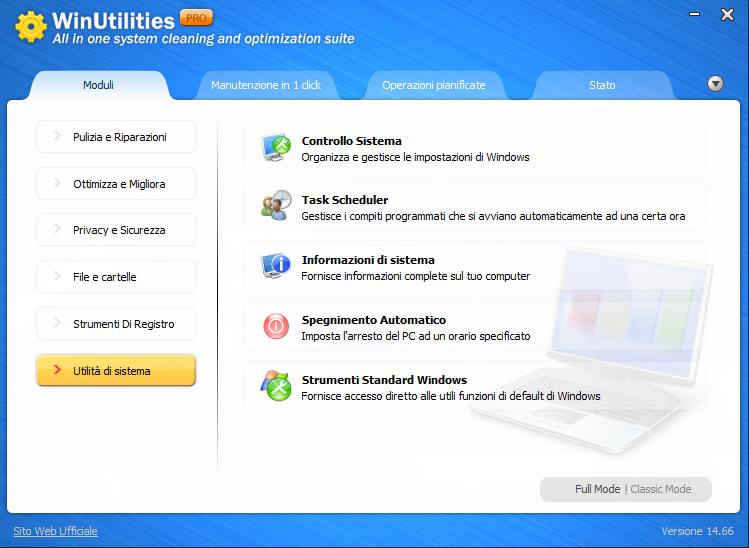Click the chevron beside Ottimizza e Migliora
This screenshot has height=548, width=749.
(57, 183)
